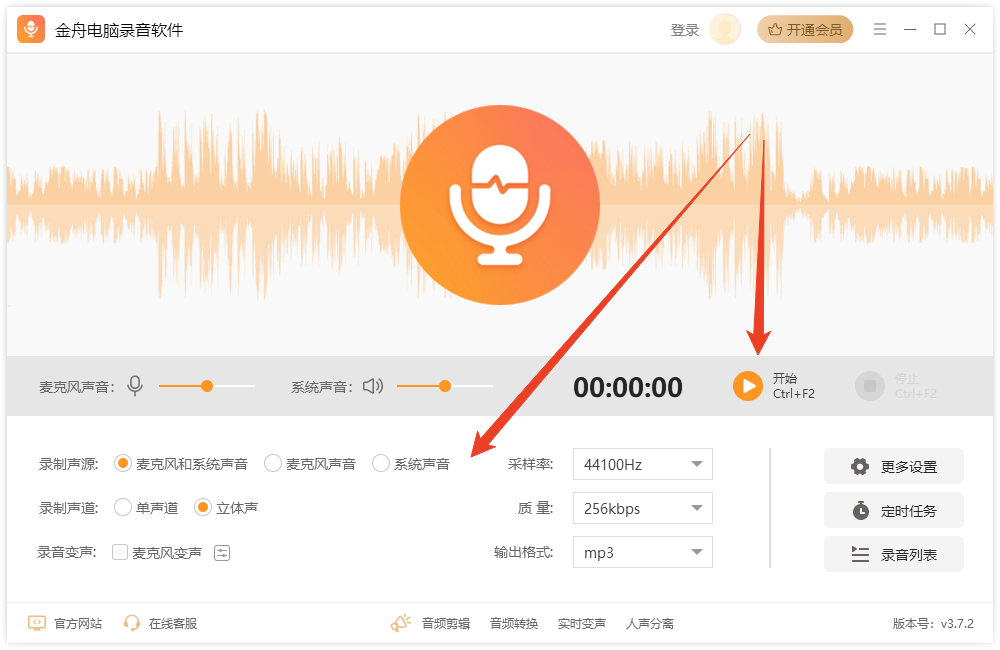Viewport: 1000px width, 650px height.
Task: Click the 版本号 v3.7.2 text
Action: (x=933, y=623)
